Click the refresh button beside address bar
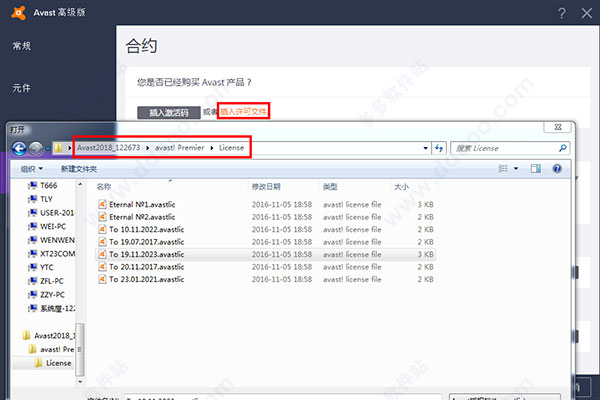The width and height of the screenshot is (600, 400). coord(438,148)
